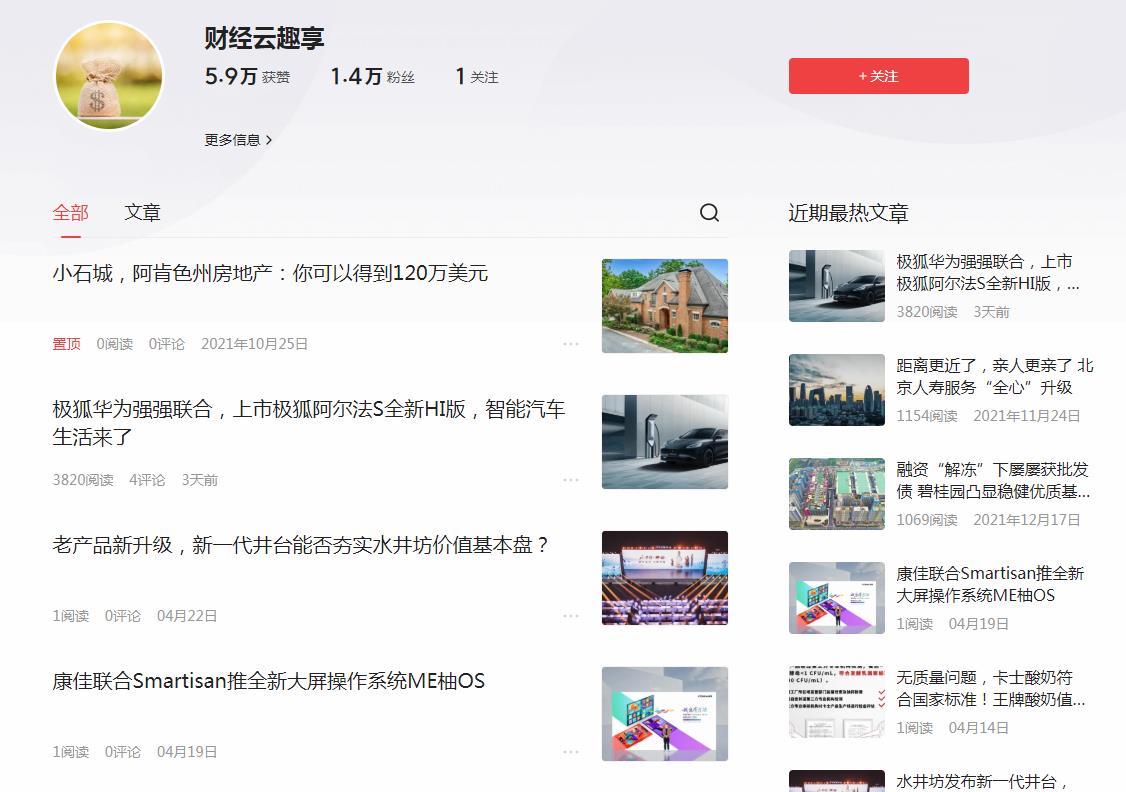Click 3820阅读 in main feed
This screenshot has width=1126, height=792.
pos(83,480)
